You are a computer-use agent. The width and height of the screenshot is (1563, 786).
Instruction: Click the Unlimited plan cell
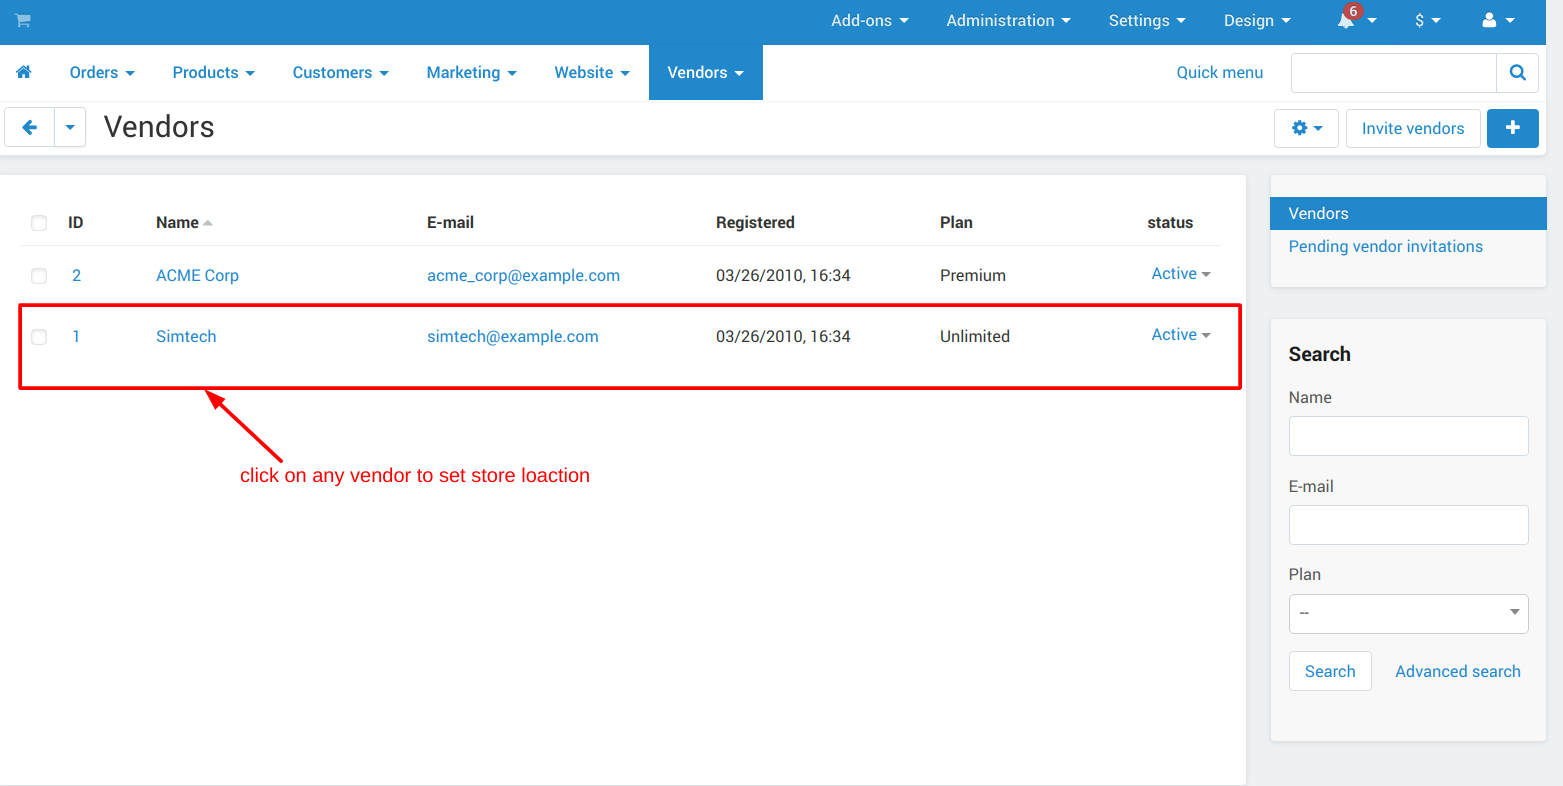point(975,336)
